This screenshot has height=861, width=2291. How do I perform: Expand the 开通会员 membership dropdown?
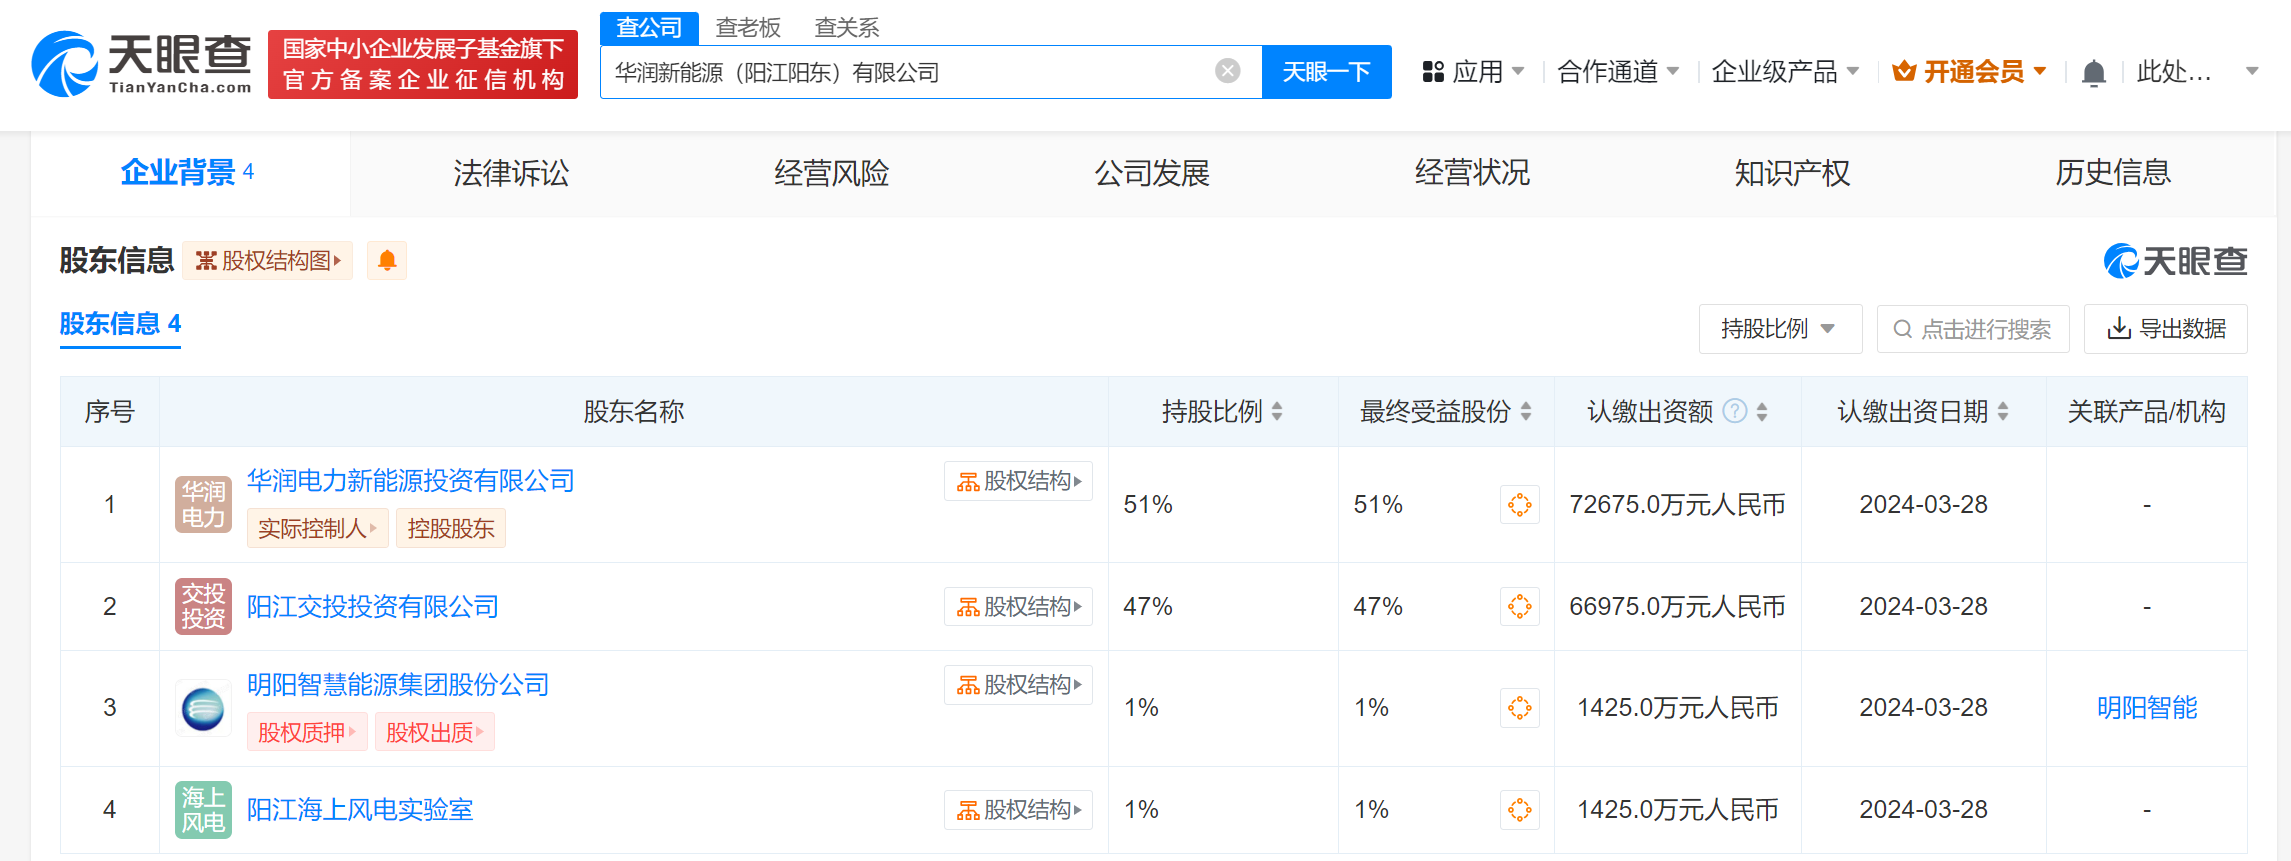pyautogui.click(x=1970, y=72)
